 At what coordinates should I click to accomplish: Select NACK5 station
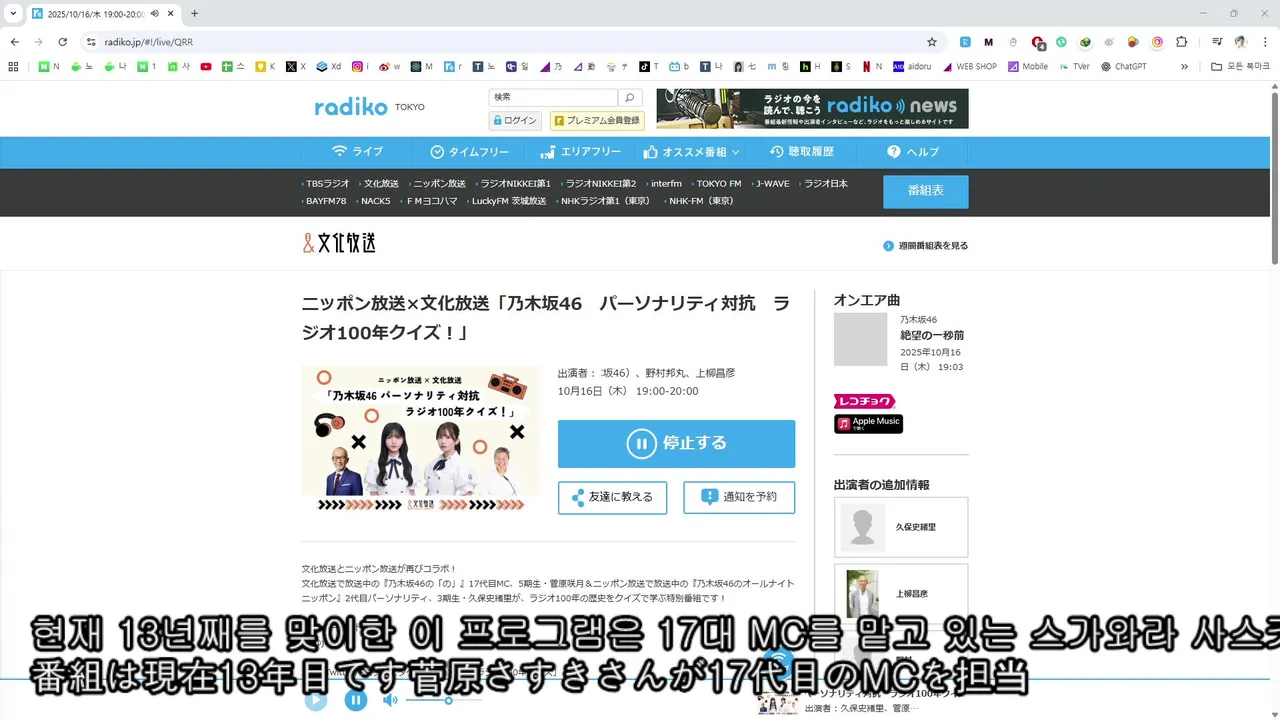point(374,201)
